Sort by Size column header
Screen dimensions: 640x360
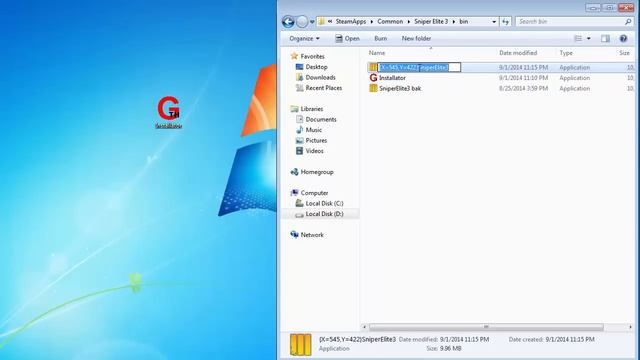pos(624,53)
